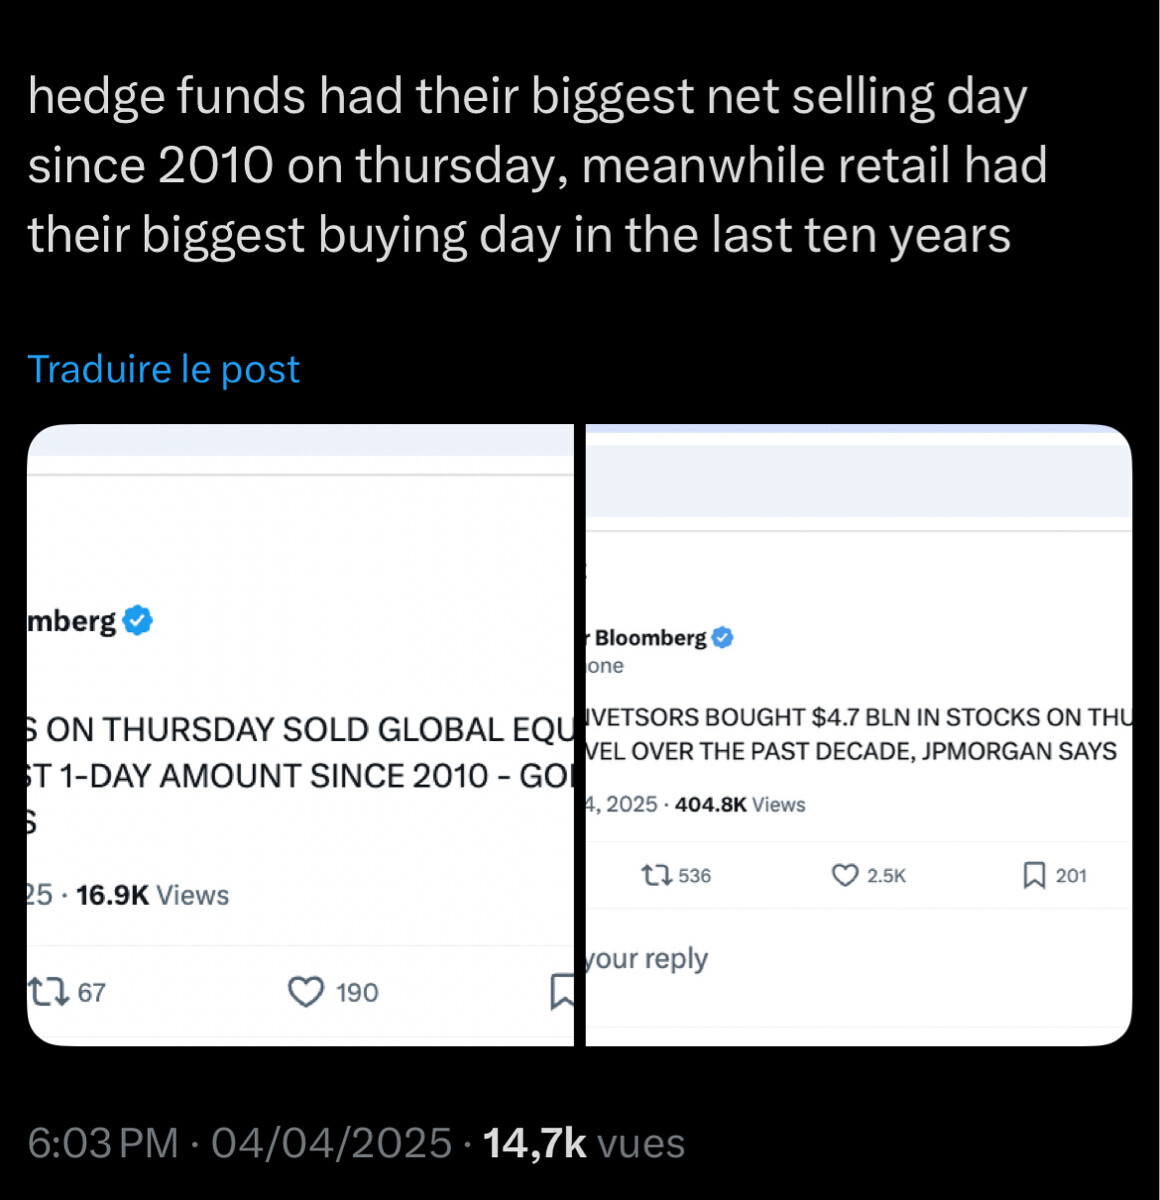
Task: Click the retweet icon showing 67
Action: point(49,992)
